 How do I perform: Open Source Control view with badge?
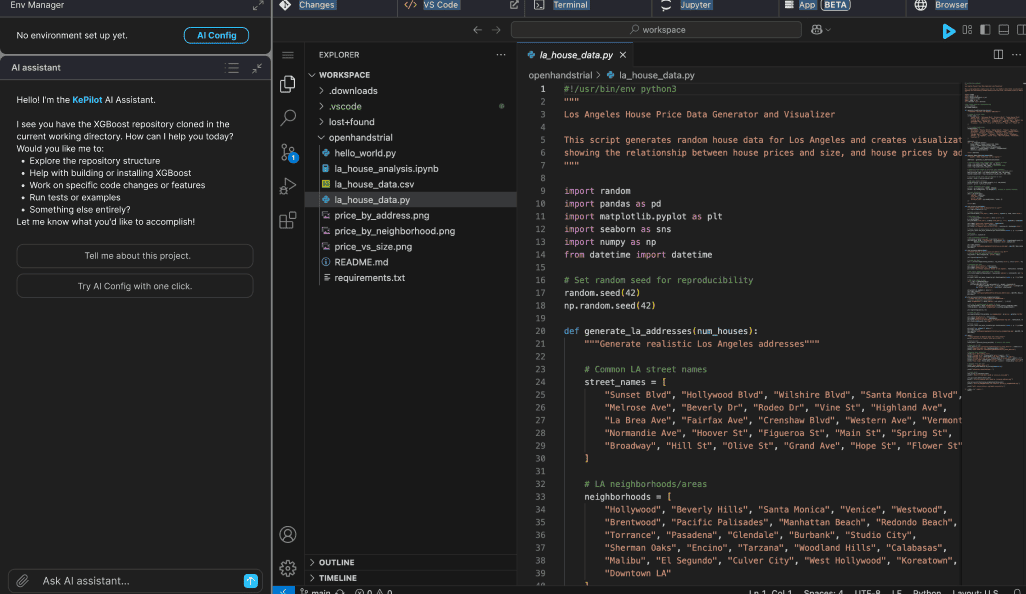point(288,152)
